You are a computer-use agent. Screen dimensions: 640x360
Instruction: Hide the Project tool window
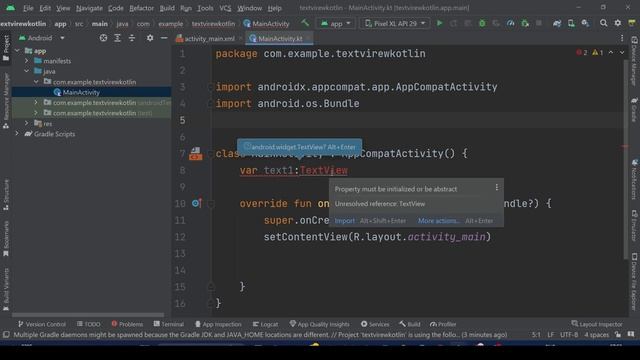(x=164, y=38)
